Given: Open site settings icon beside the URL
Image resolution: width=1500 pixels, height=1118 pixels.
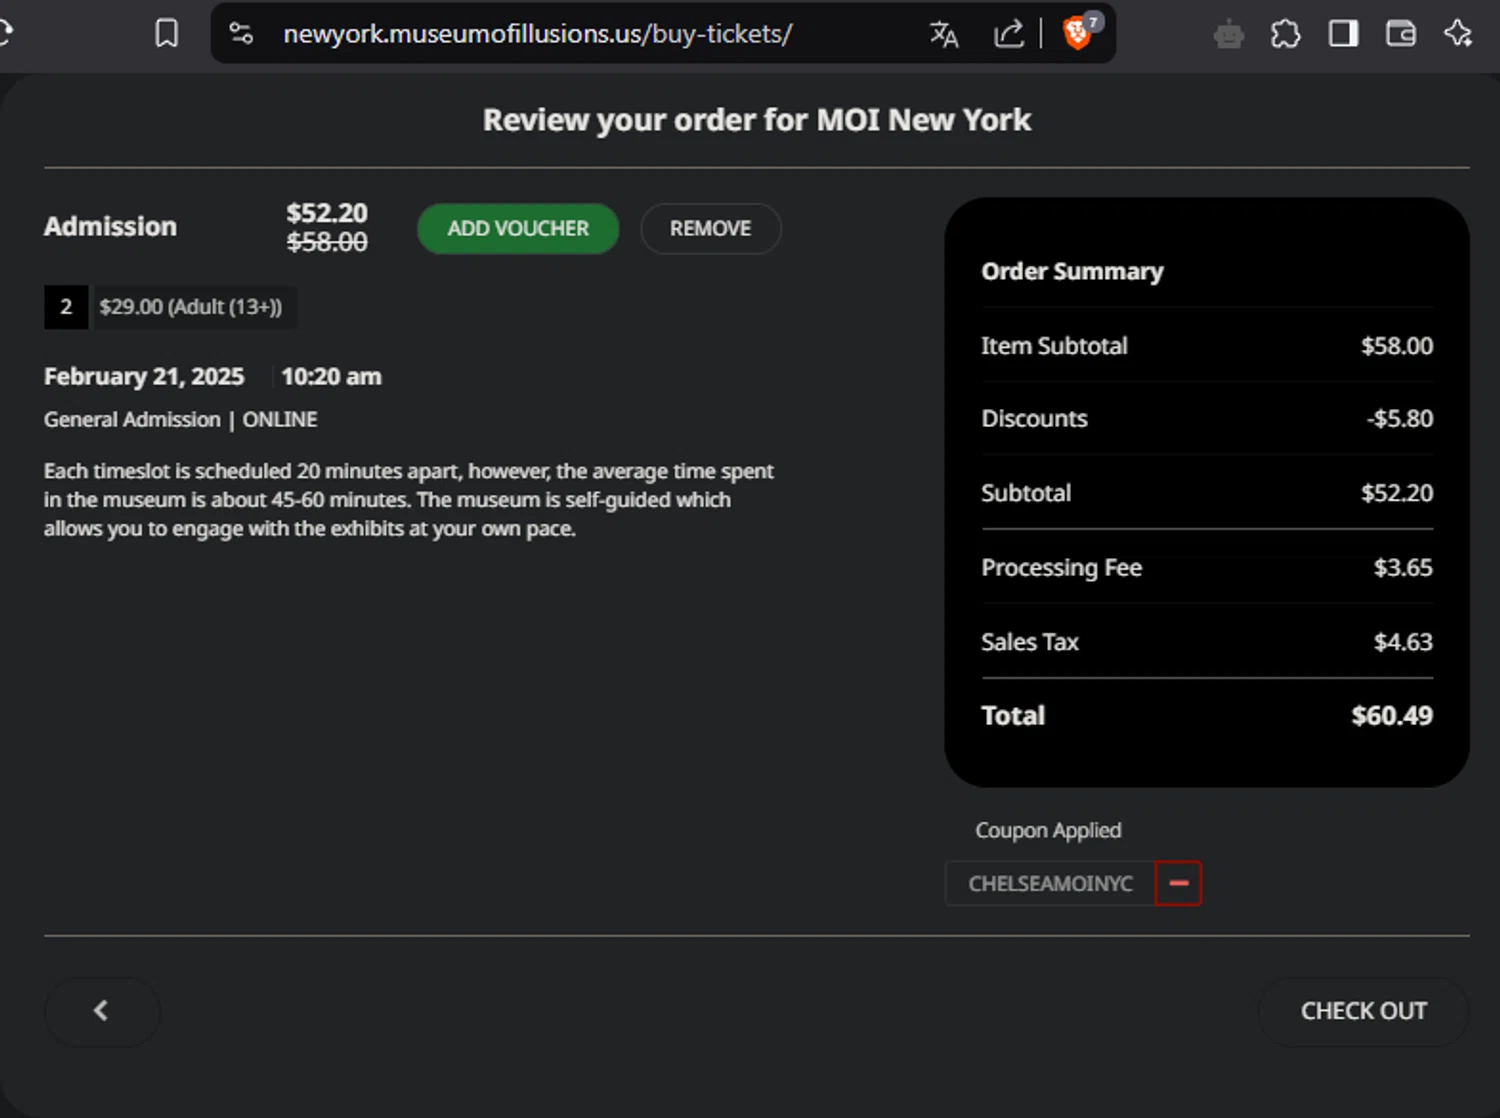Looking at the screenshot, I should (241, 34).
